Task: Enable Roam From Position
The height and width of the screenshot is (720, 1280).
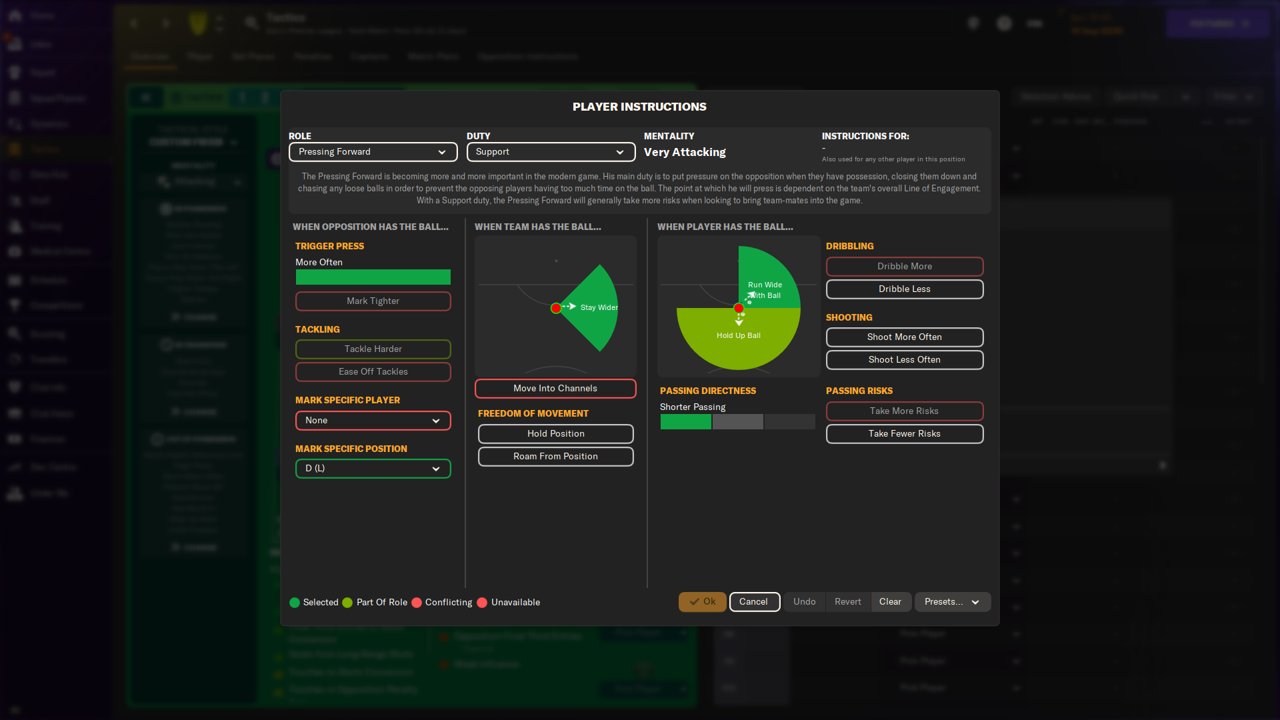Action: (555, 456)
